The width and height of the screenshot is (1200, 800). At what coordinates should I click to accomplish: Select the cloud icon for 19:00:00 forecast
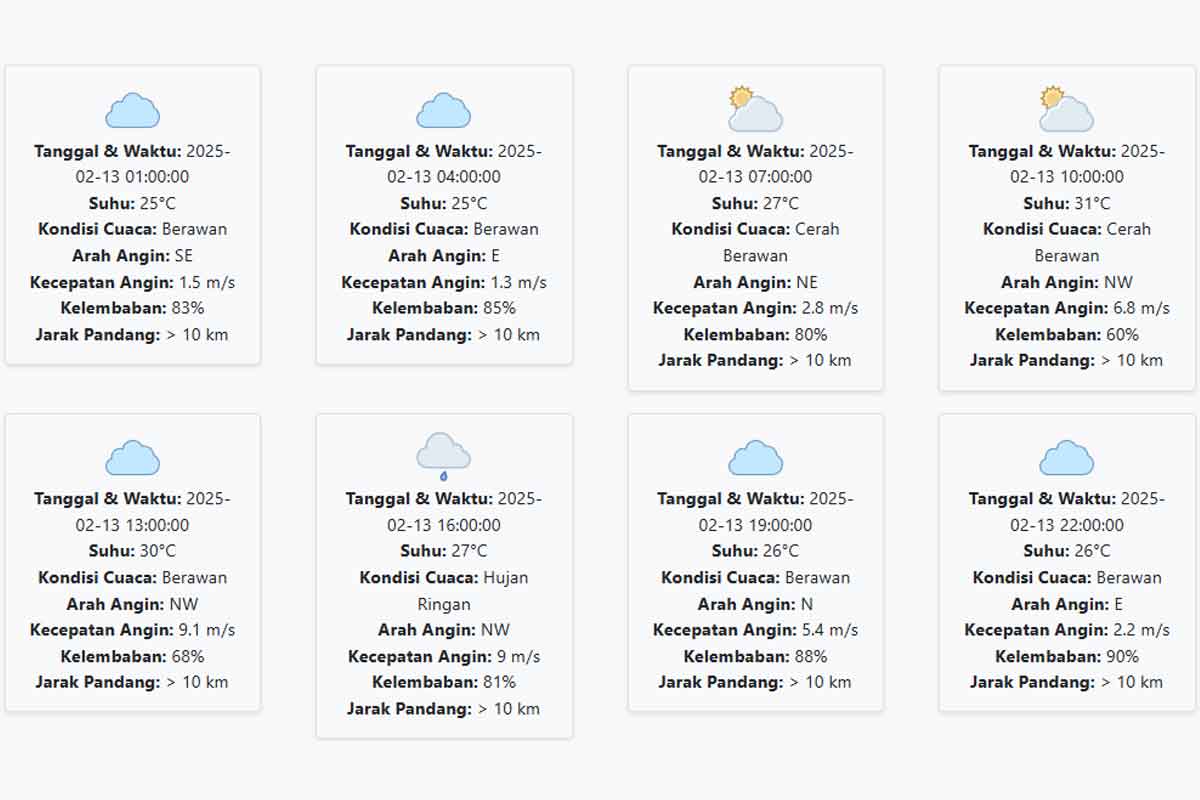click(x=755, y=458)
